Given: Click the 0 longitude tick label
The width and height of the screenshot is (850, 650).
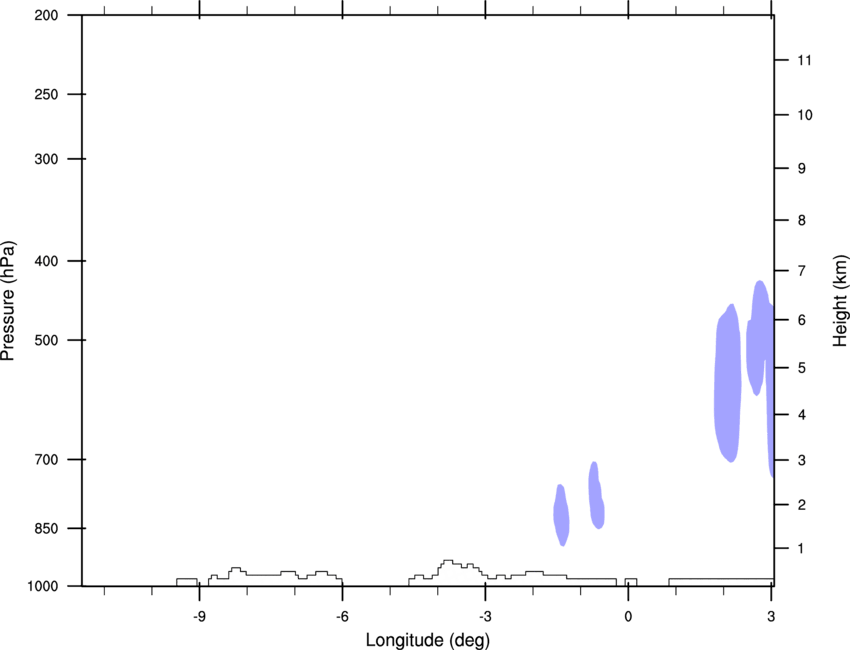Looking at the screenshot, I should tap(628, 616).
